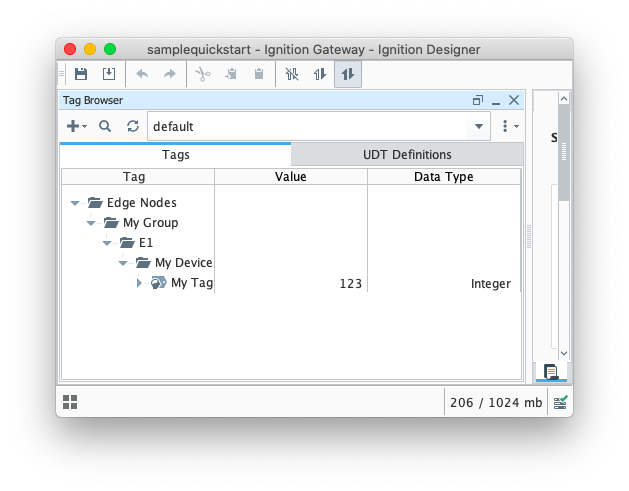Toggle the comm off mode button
629x491 pixels.
point(292,74)
